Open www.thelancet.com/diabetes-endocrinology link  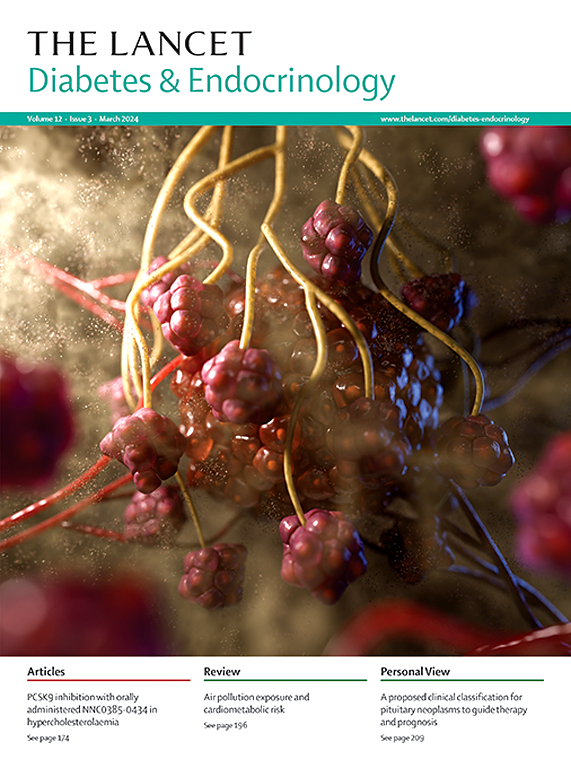pos(455,119)
